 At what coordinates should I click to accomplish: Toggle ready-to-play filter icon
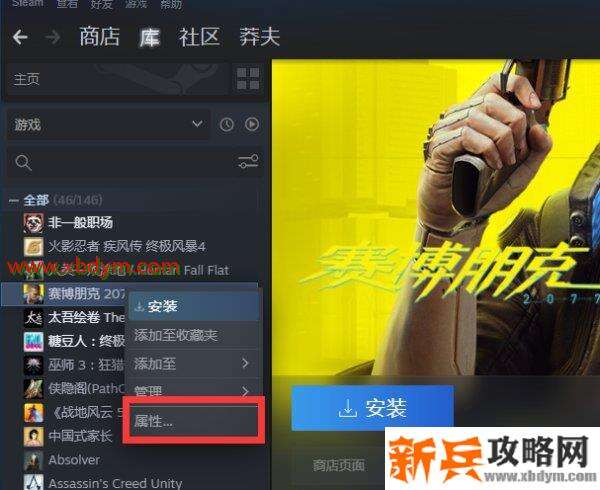(x=252, y=124)
